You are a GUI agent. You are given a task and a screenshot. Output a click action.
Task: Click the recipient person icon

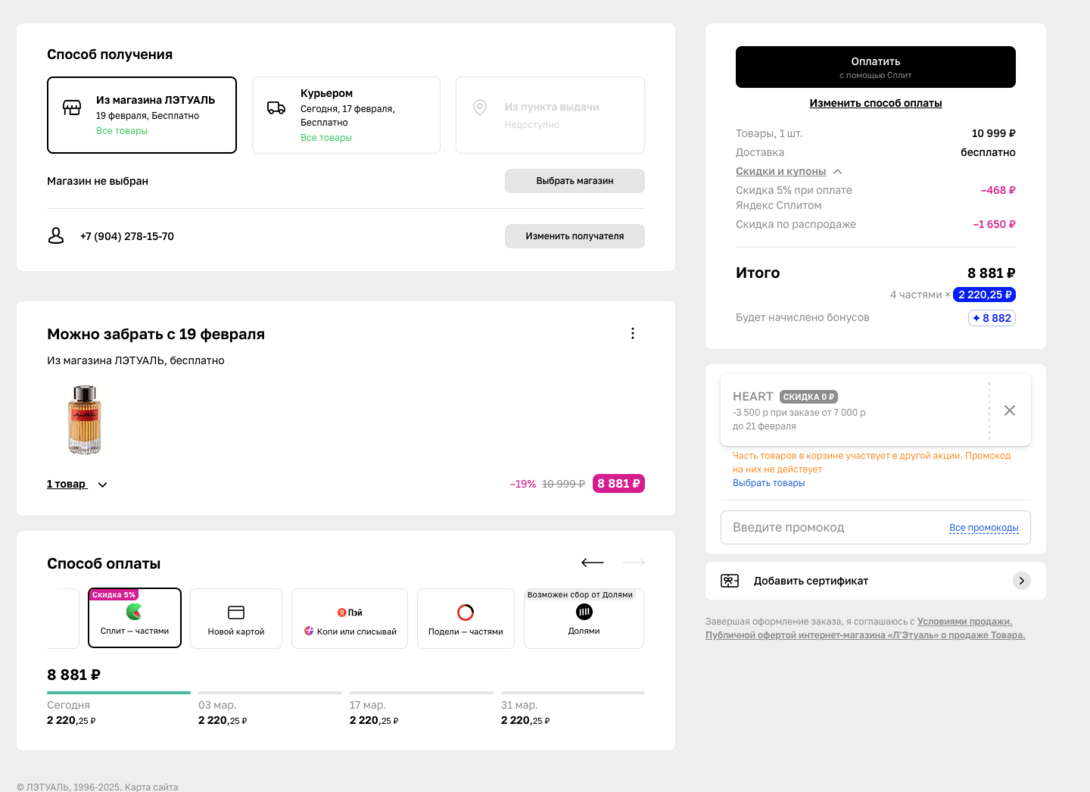pyautogui.click(x=56, y=236)
